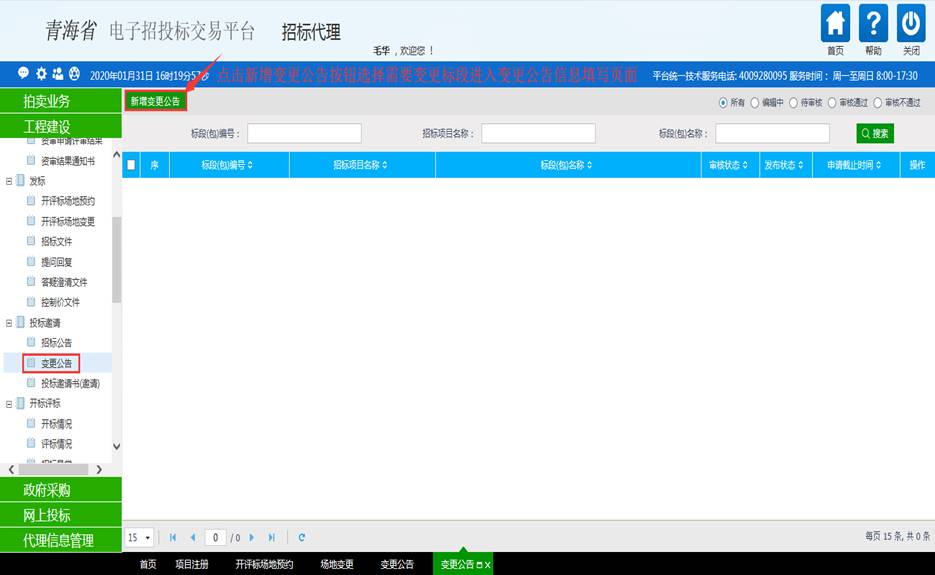Open the 15 rows-per-page dropdown
935x575 pixels.
[x=139, y=538]
